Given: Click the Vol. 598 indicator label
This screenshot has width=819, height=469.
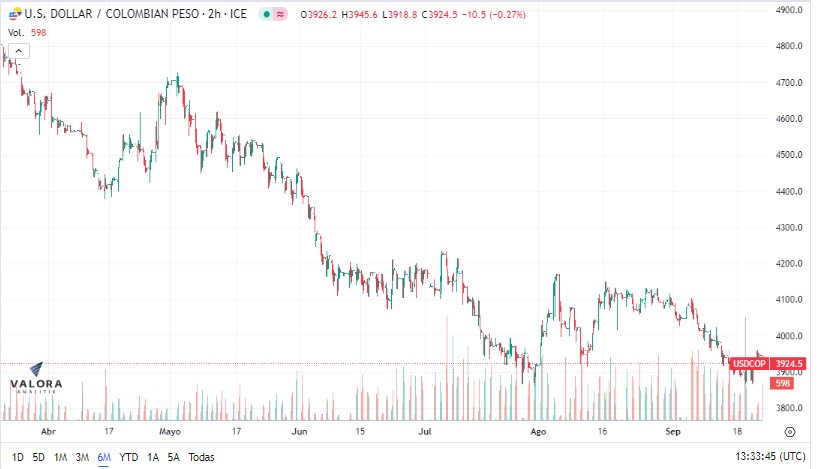Looking at the screenshot, I should coord(27,33).
